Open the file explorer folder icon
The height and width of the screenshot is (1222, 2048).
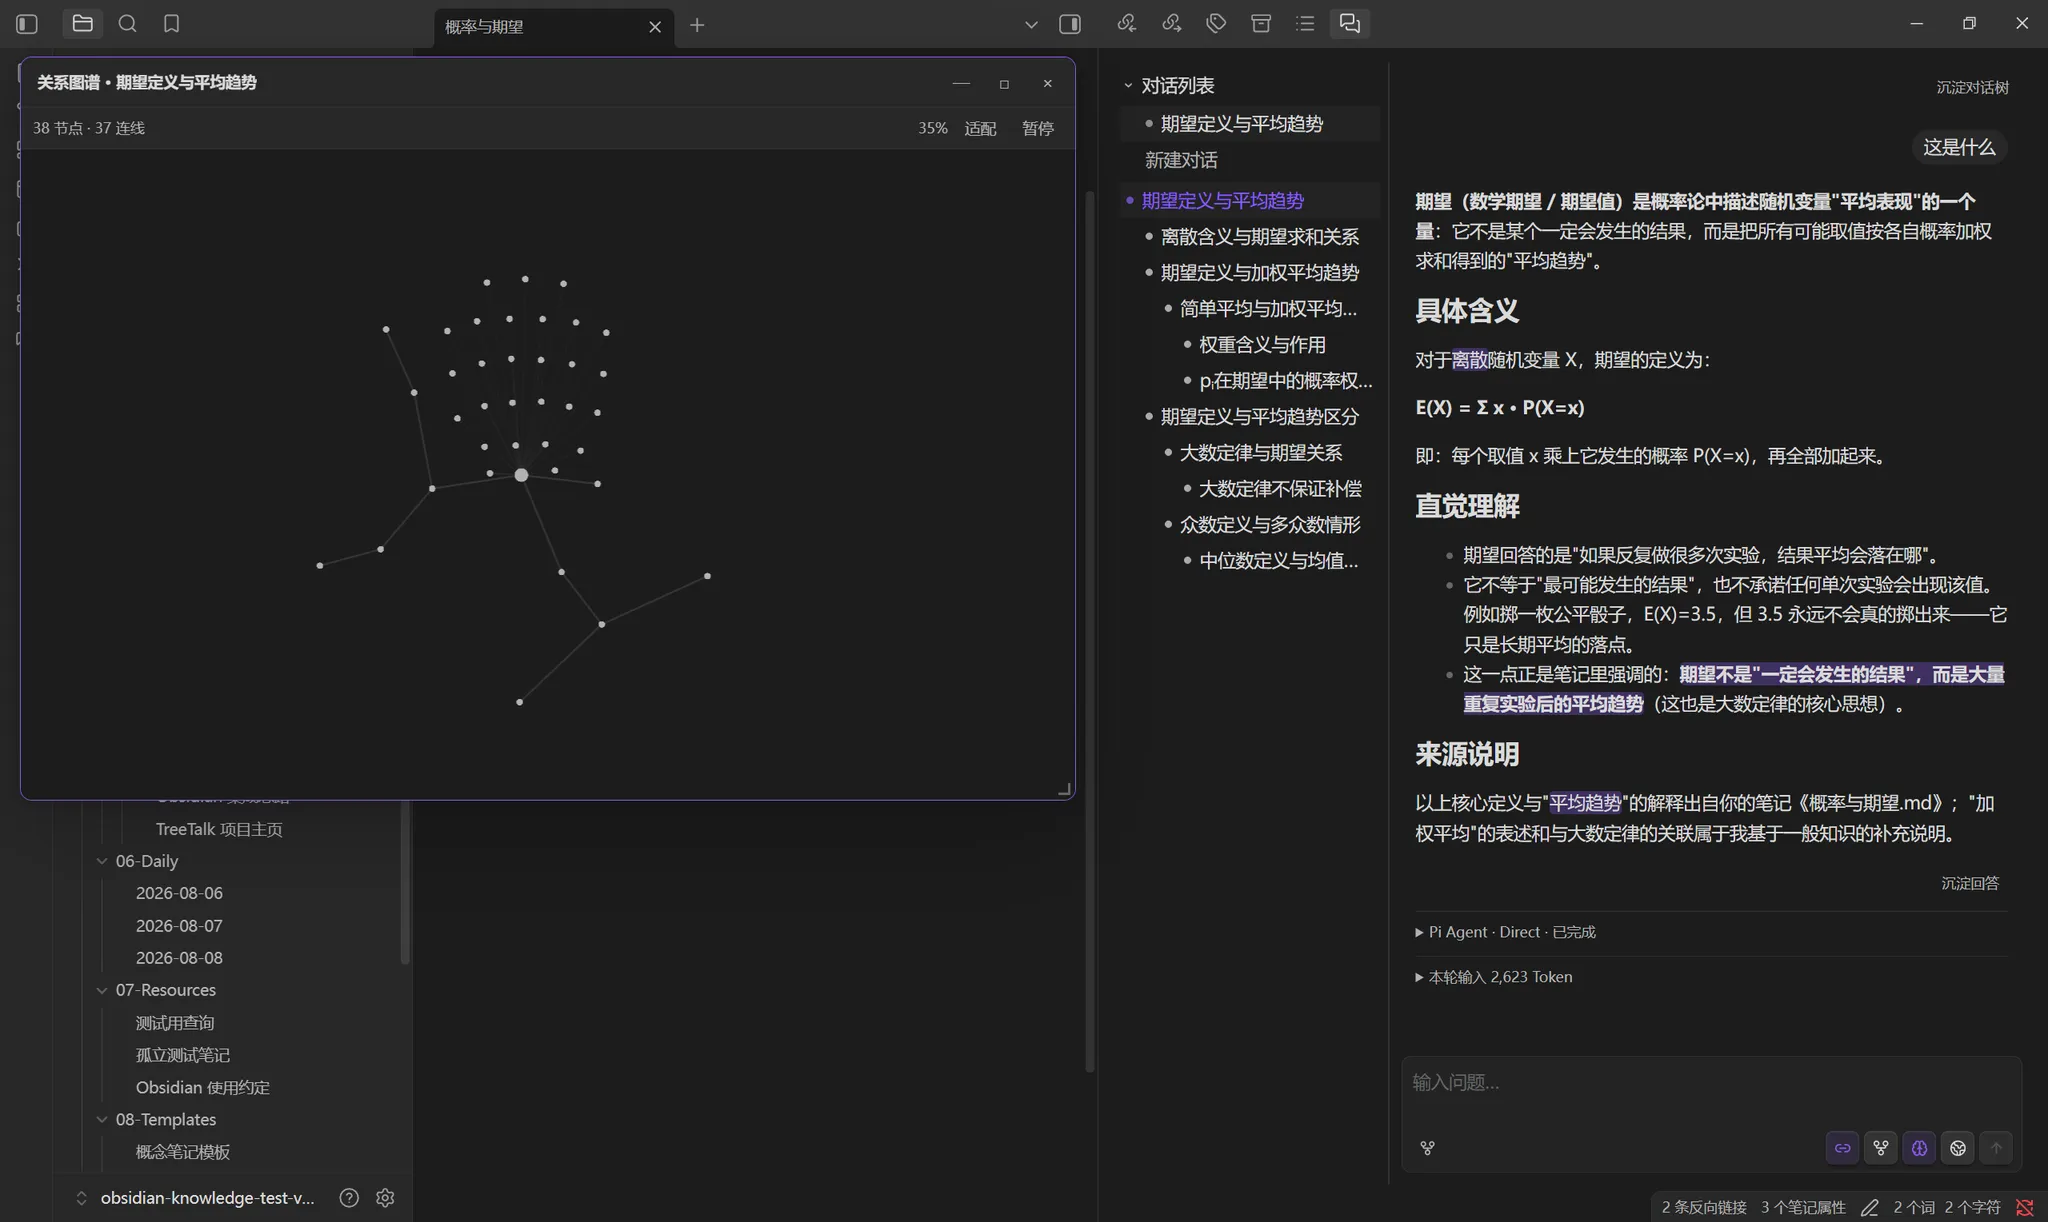(x=83, y=24)
